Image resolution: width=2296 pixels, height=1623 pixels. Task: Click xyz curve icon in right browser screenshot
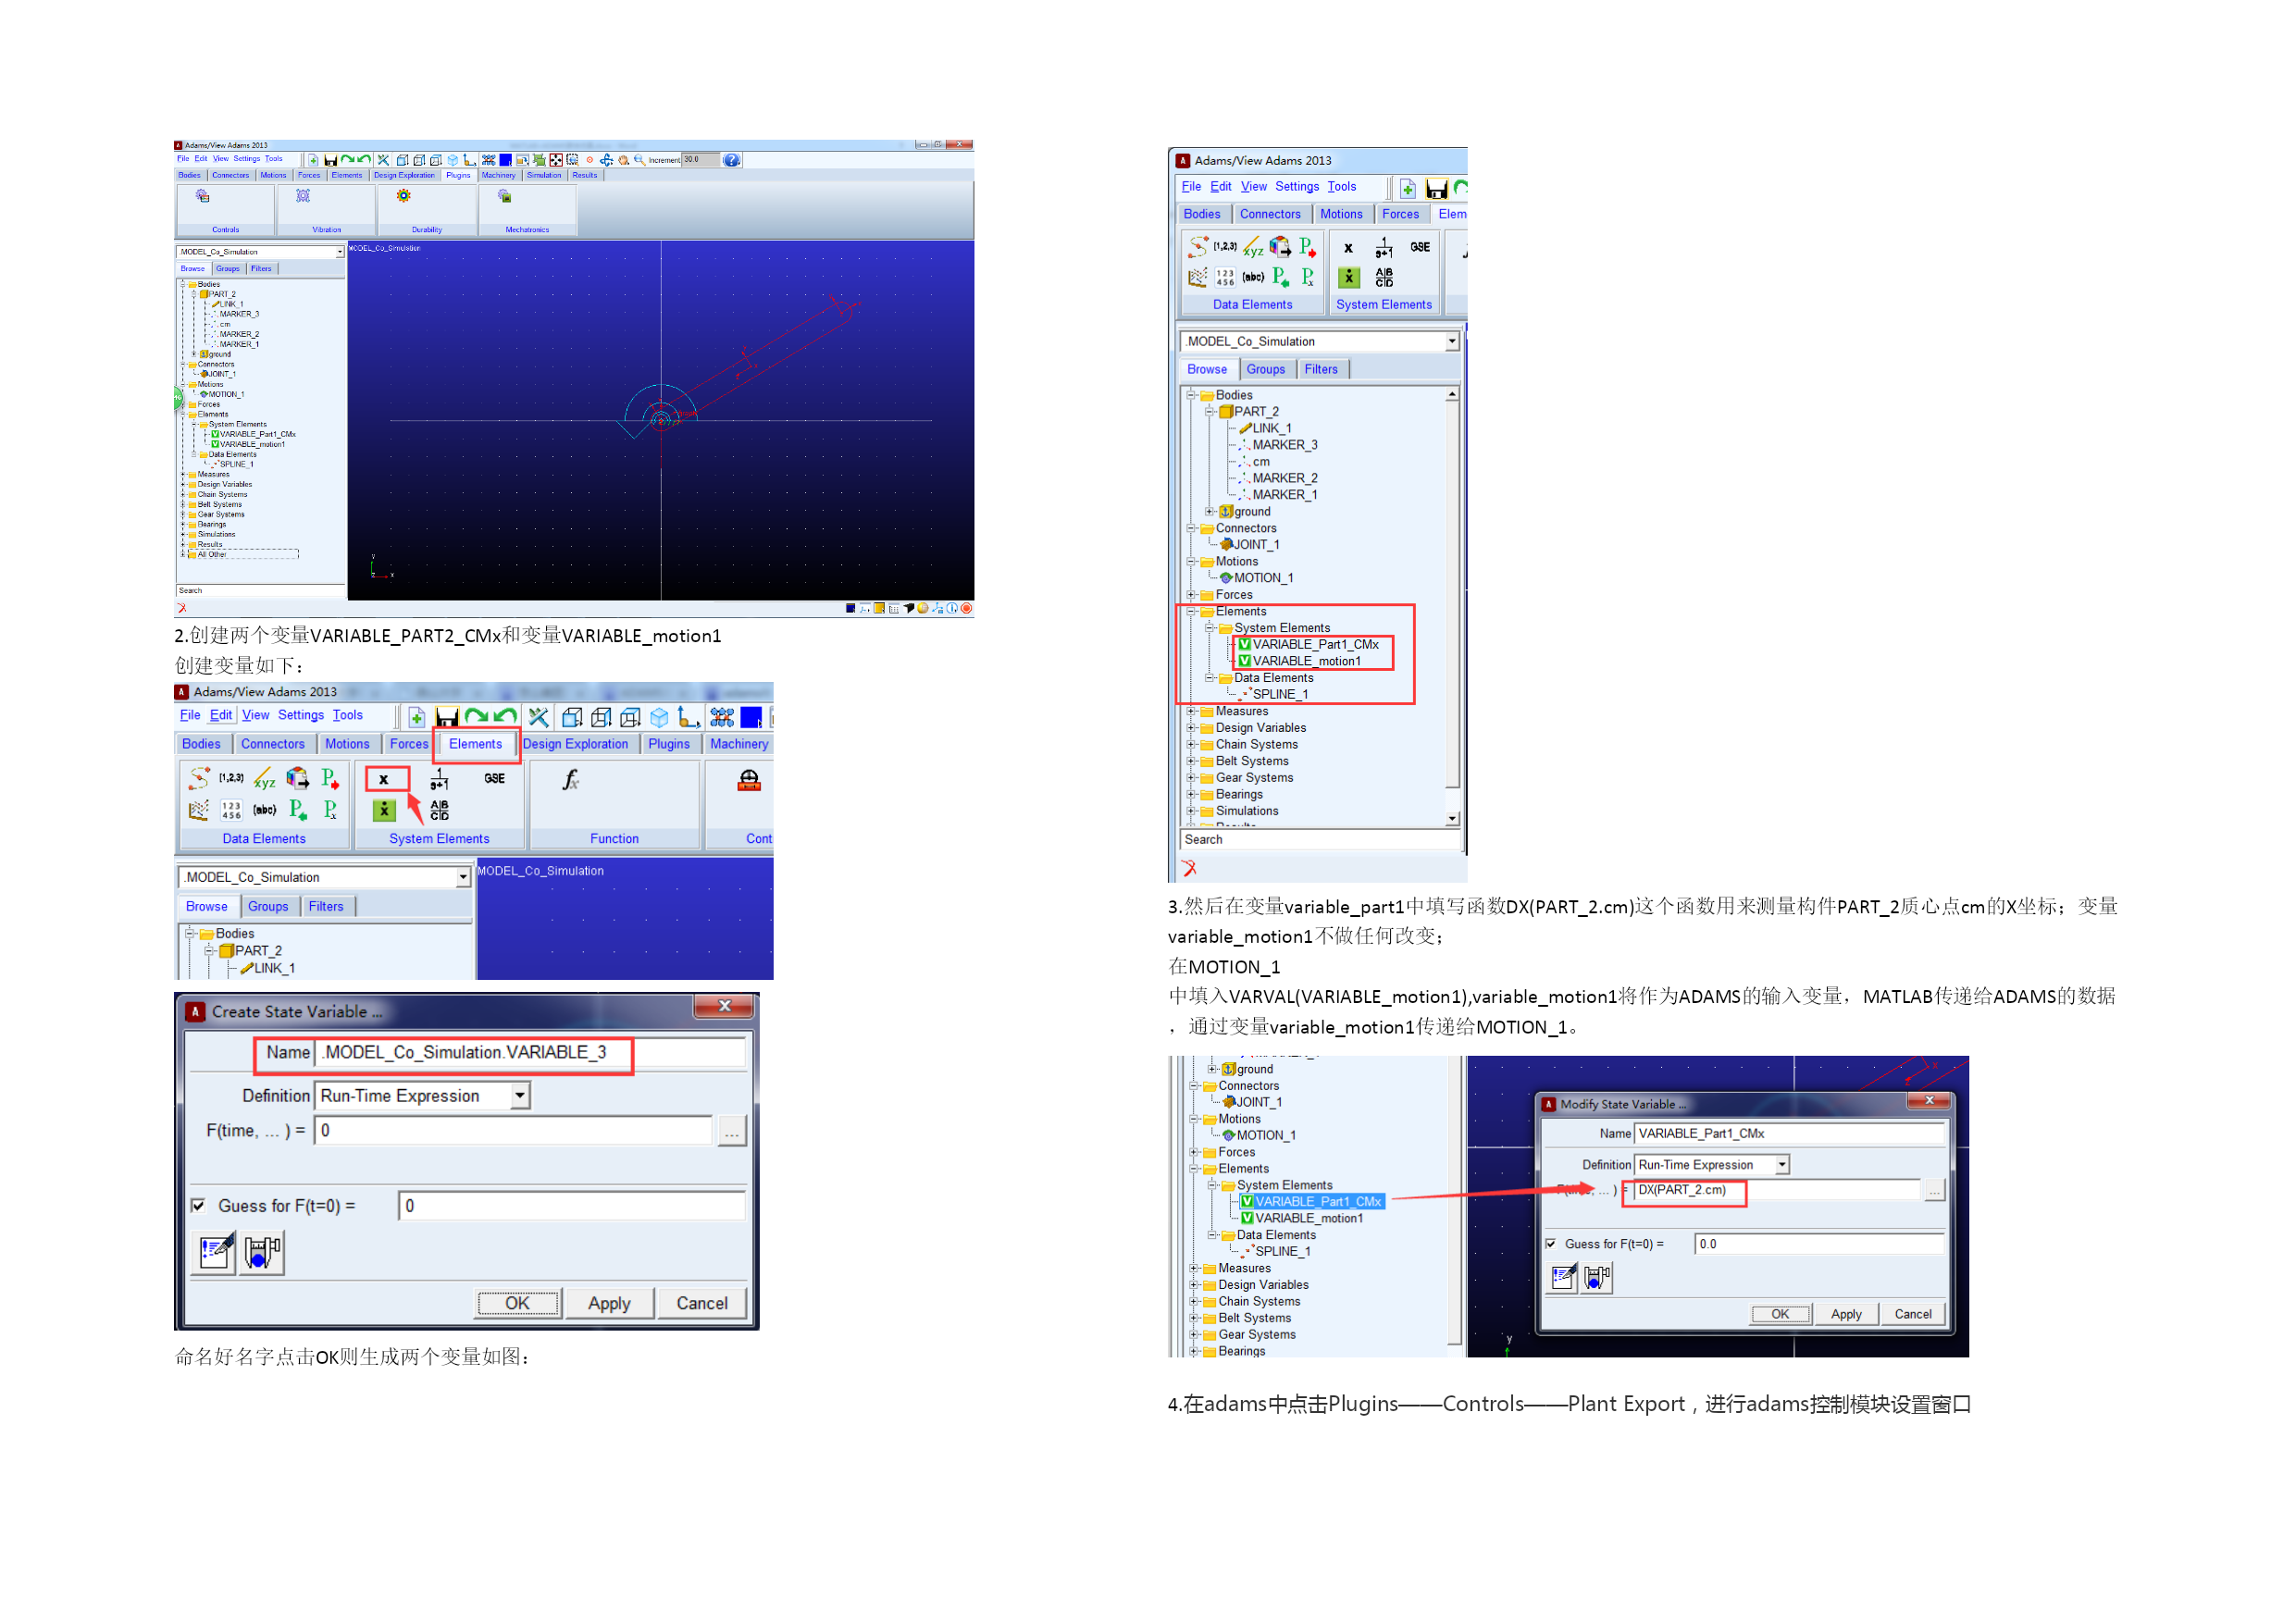coord(1253,247)
